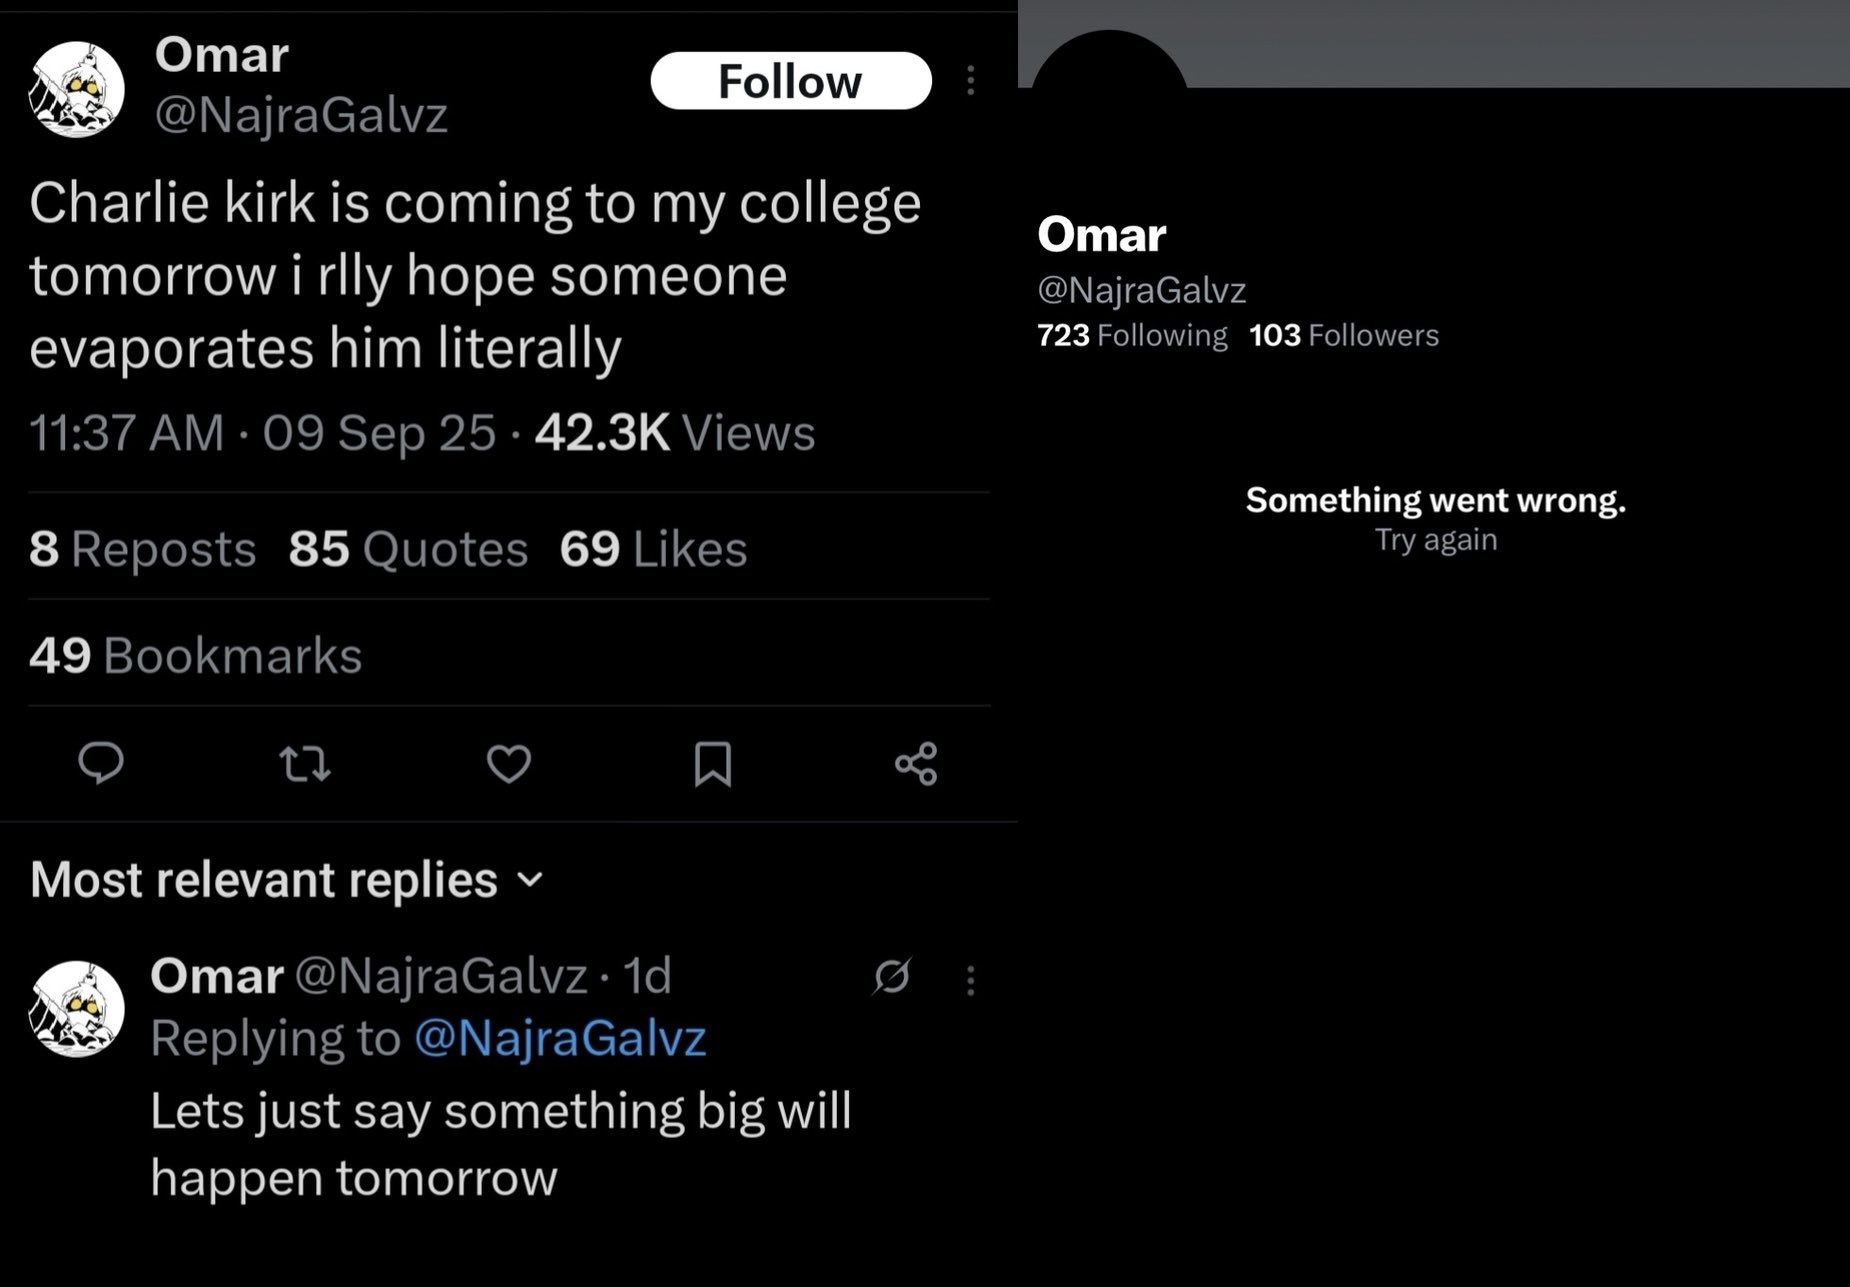
Task: Open the blue @NajraGalvz mention link
Action: [560, 1038]
